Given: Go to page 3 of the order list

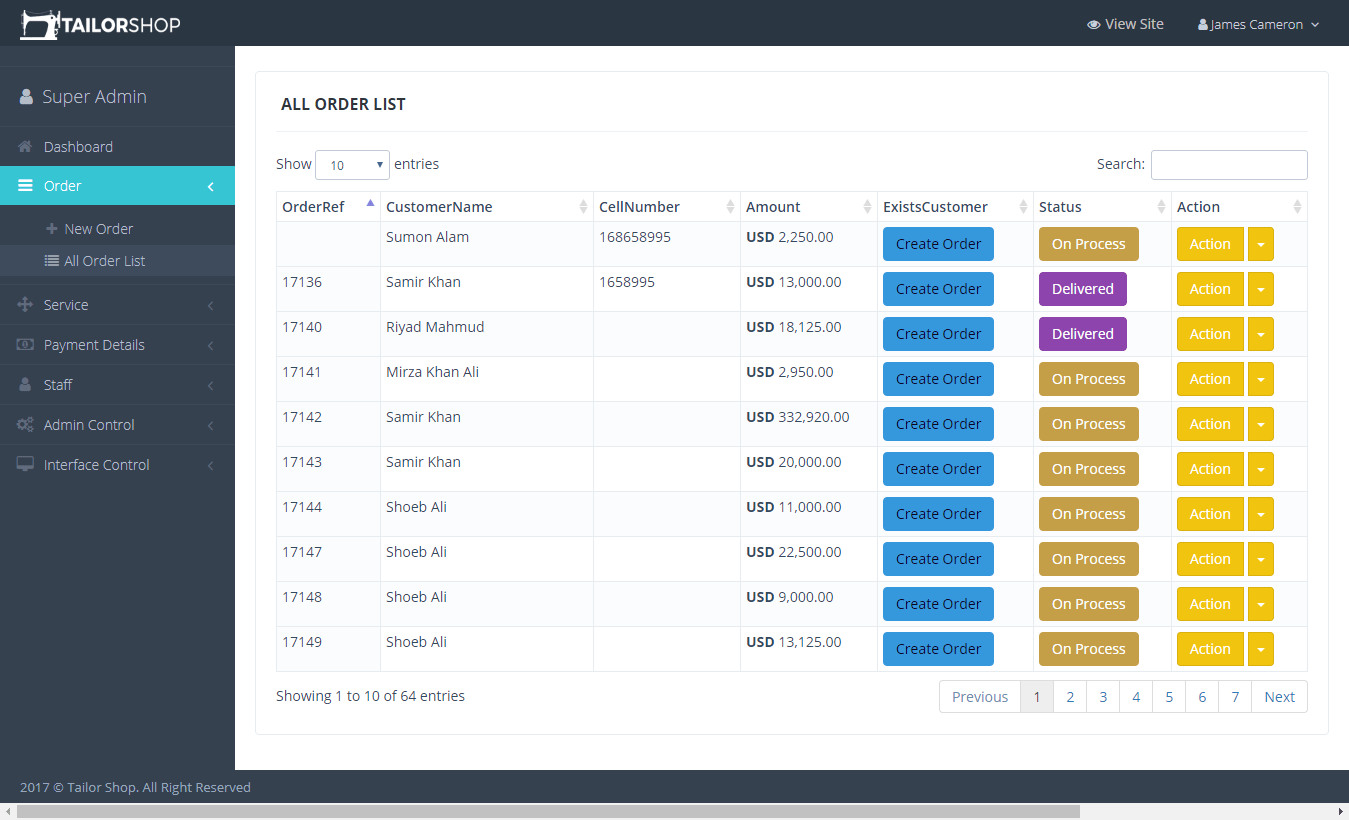Looking at the screenshot, I should point(1102,696).
